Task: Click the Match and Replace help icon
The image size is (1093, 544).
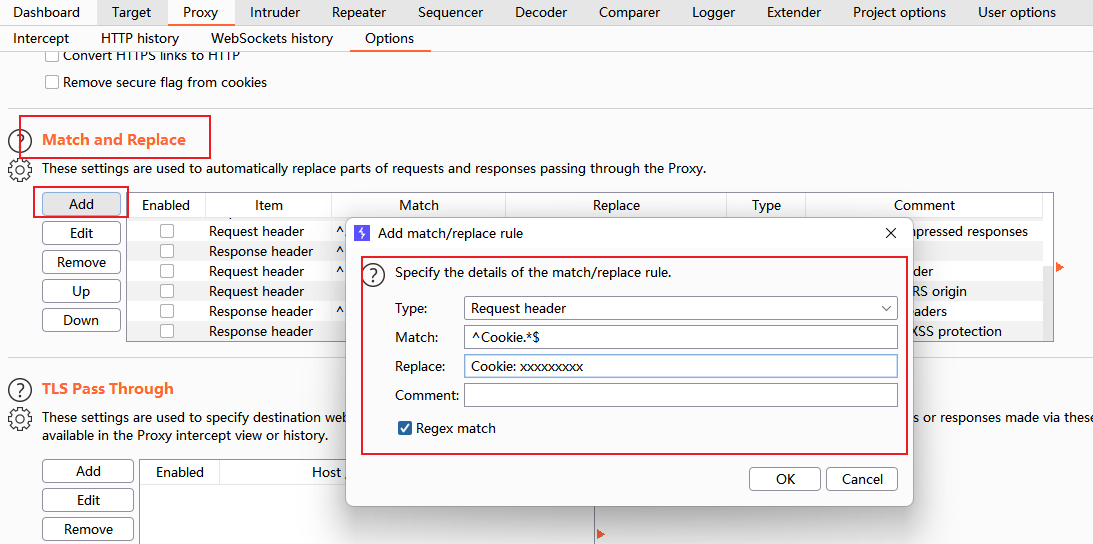Action: coord(20,142)
